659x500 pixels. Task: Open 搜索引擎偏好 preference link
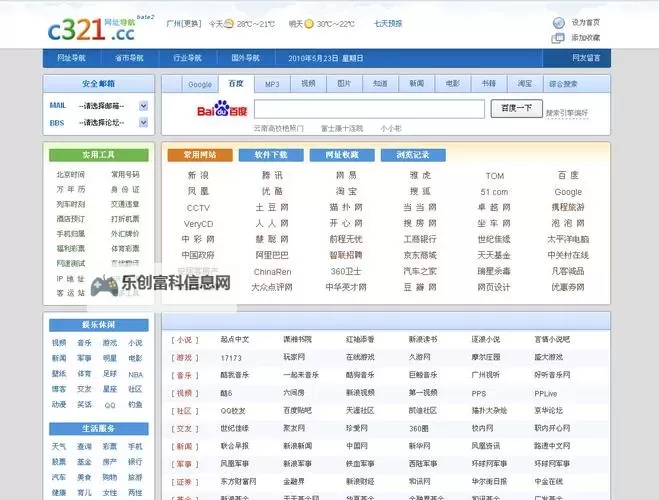click(x=567, y=113)
